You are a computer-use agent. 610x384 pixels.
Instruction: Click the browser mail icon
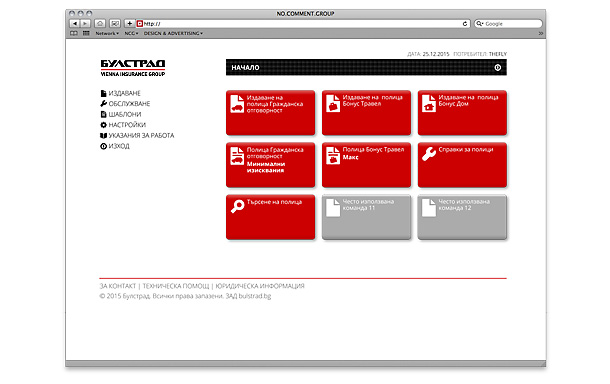pyautogui.click(x=115, y=24)
